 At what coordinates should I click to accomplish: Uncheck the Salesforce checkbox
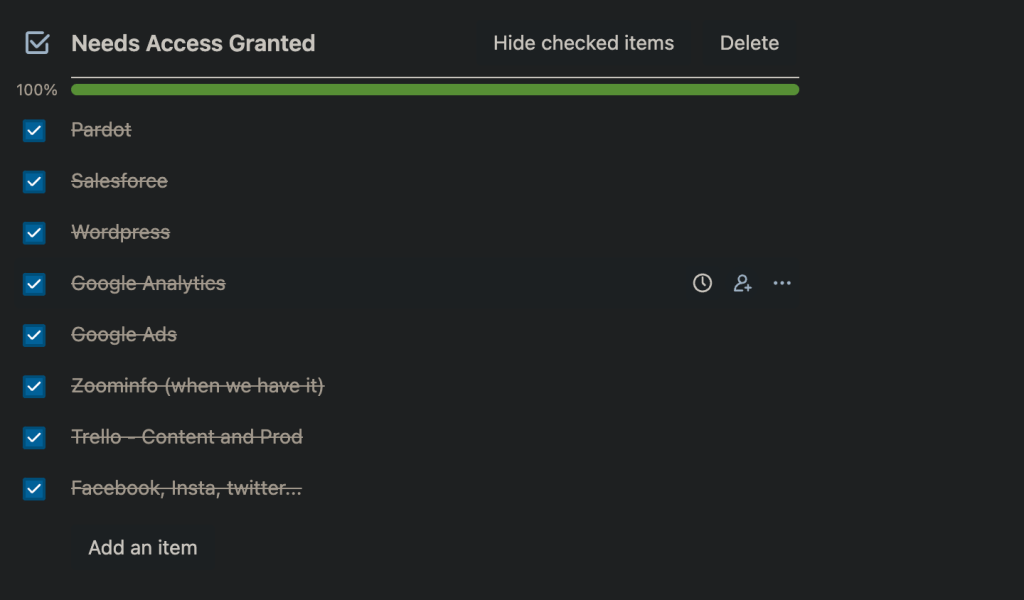point(35,182)
